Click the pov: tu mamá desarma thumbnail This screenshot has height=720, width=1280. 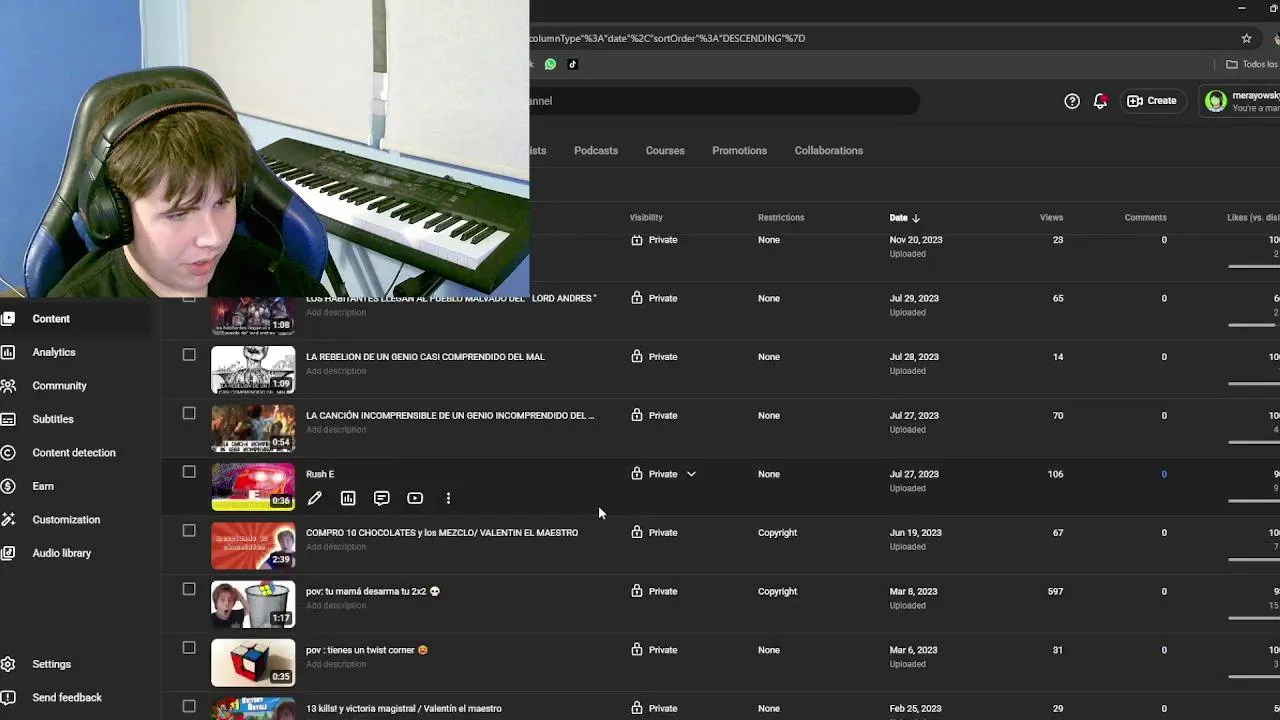(253, 604)
